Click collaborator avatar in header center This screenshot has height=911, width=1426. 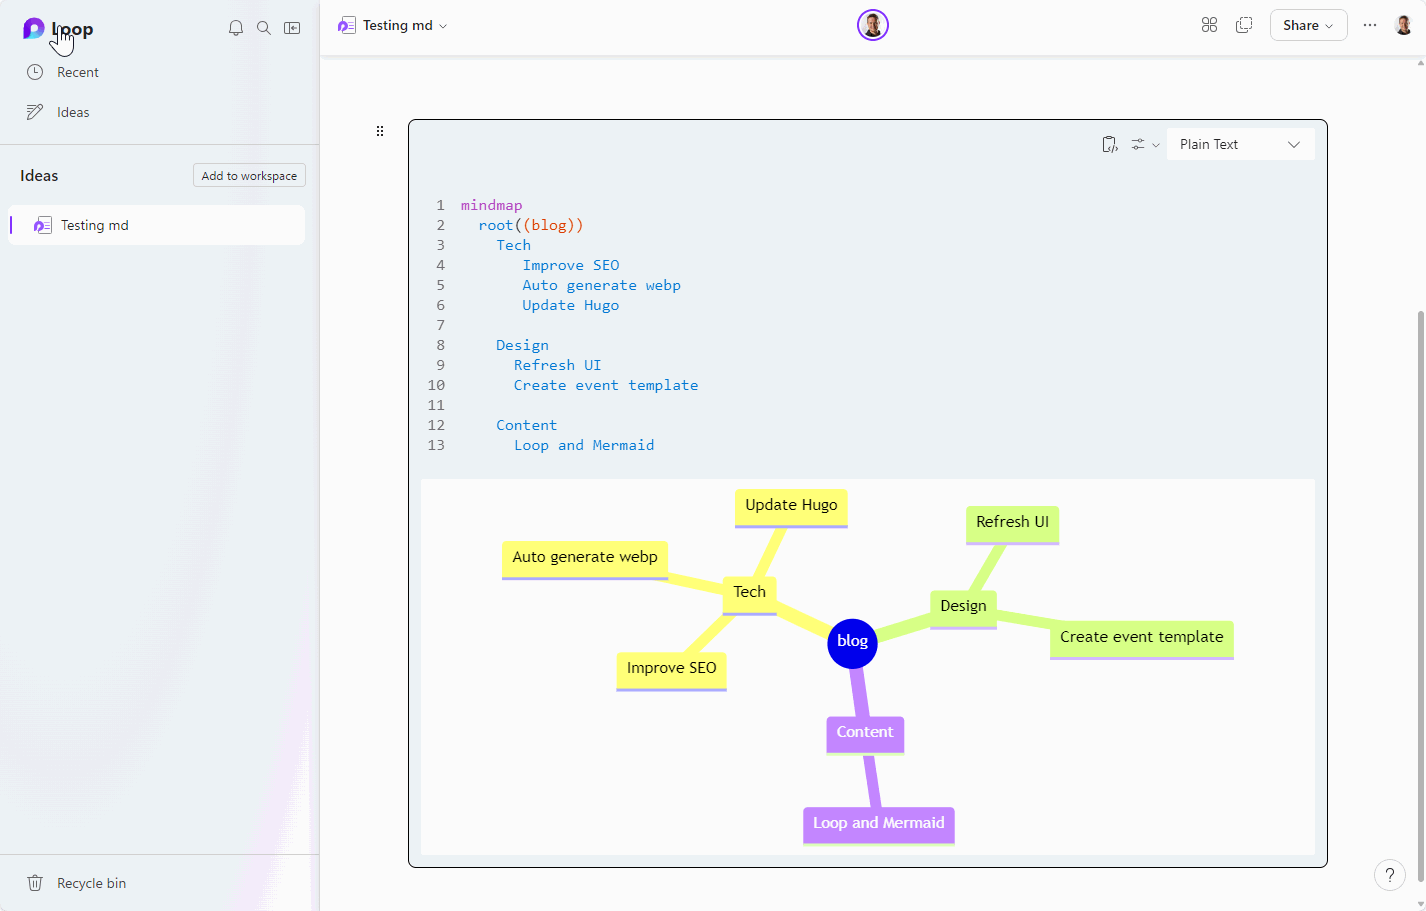tap(873, 25)
